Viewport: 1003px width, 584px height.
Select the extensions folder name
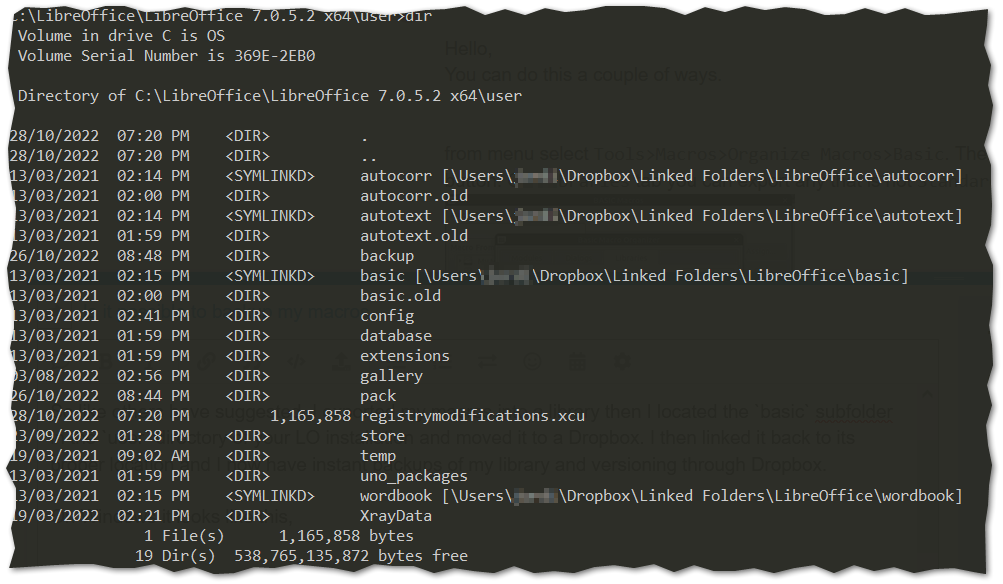tap(405, 356)
